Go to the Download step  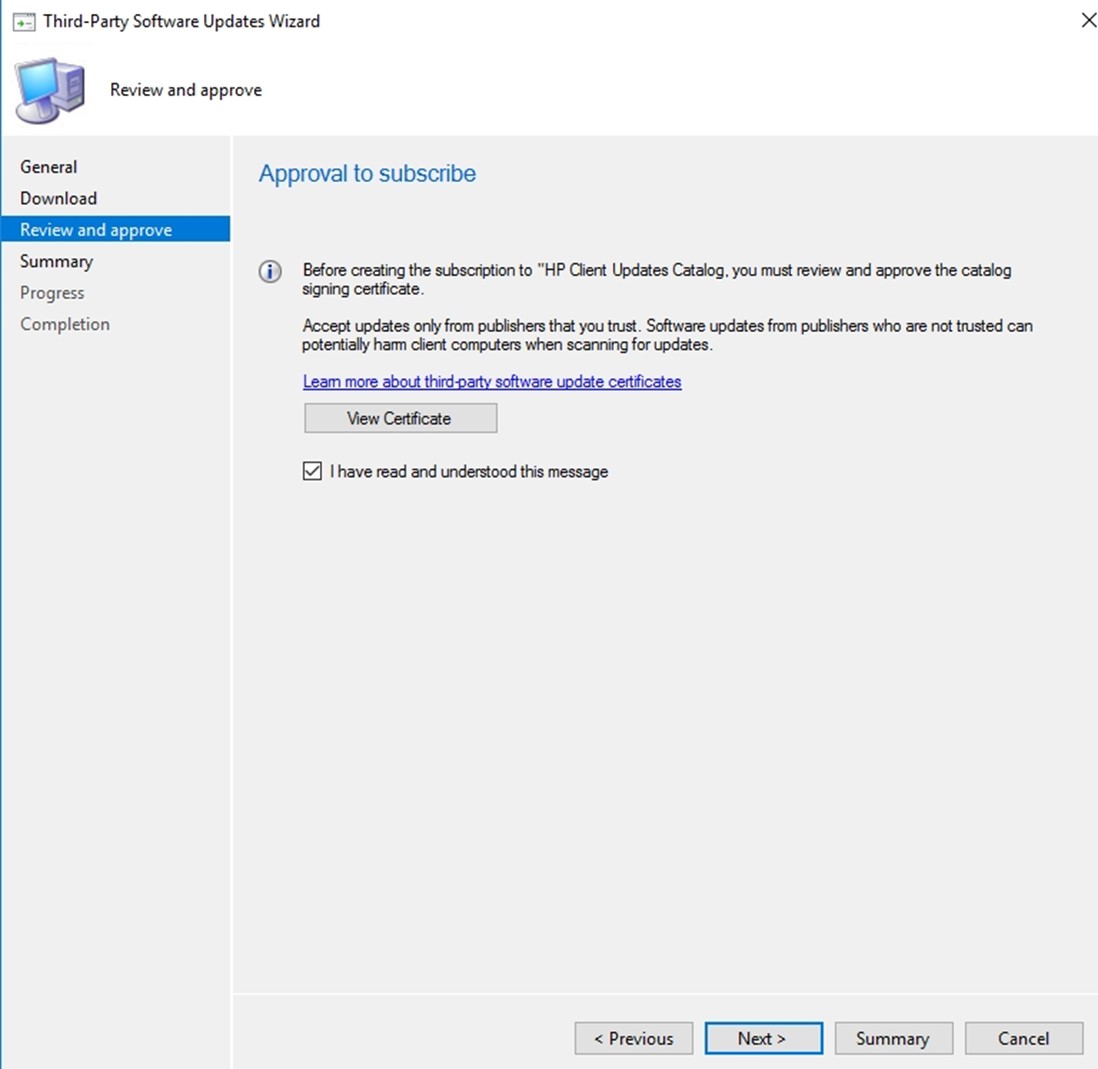58,198
